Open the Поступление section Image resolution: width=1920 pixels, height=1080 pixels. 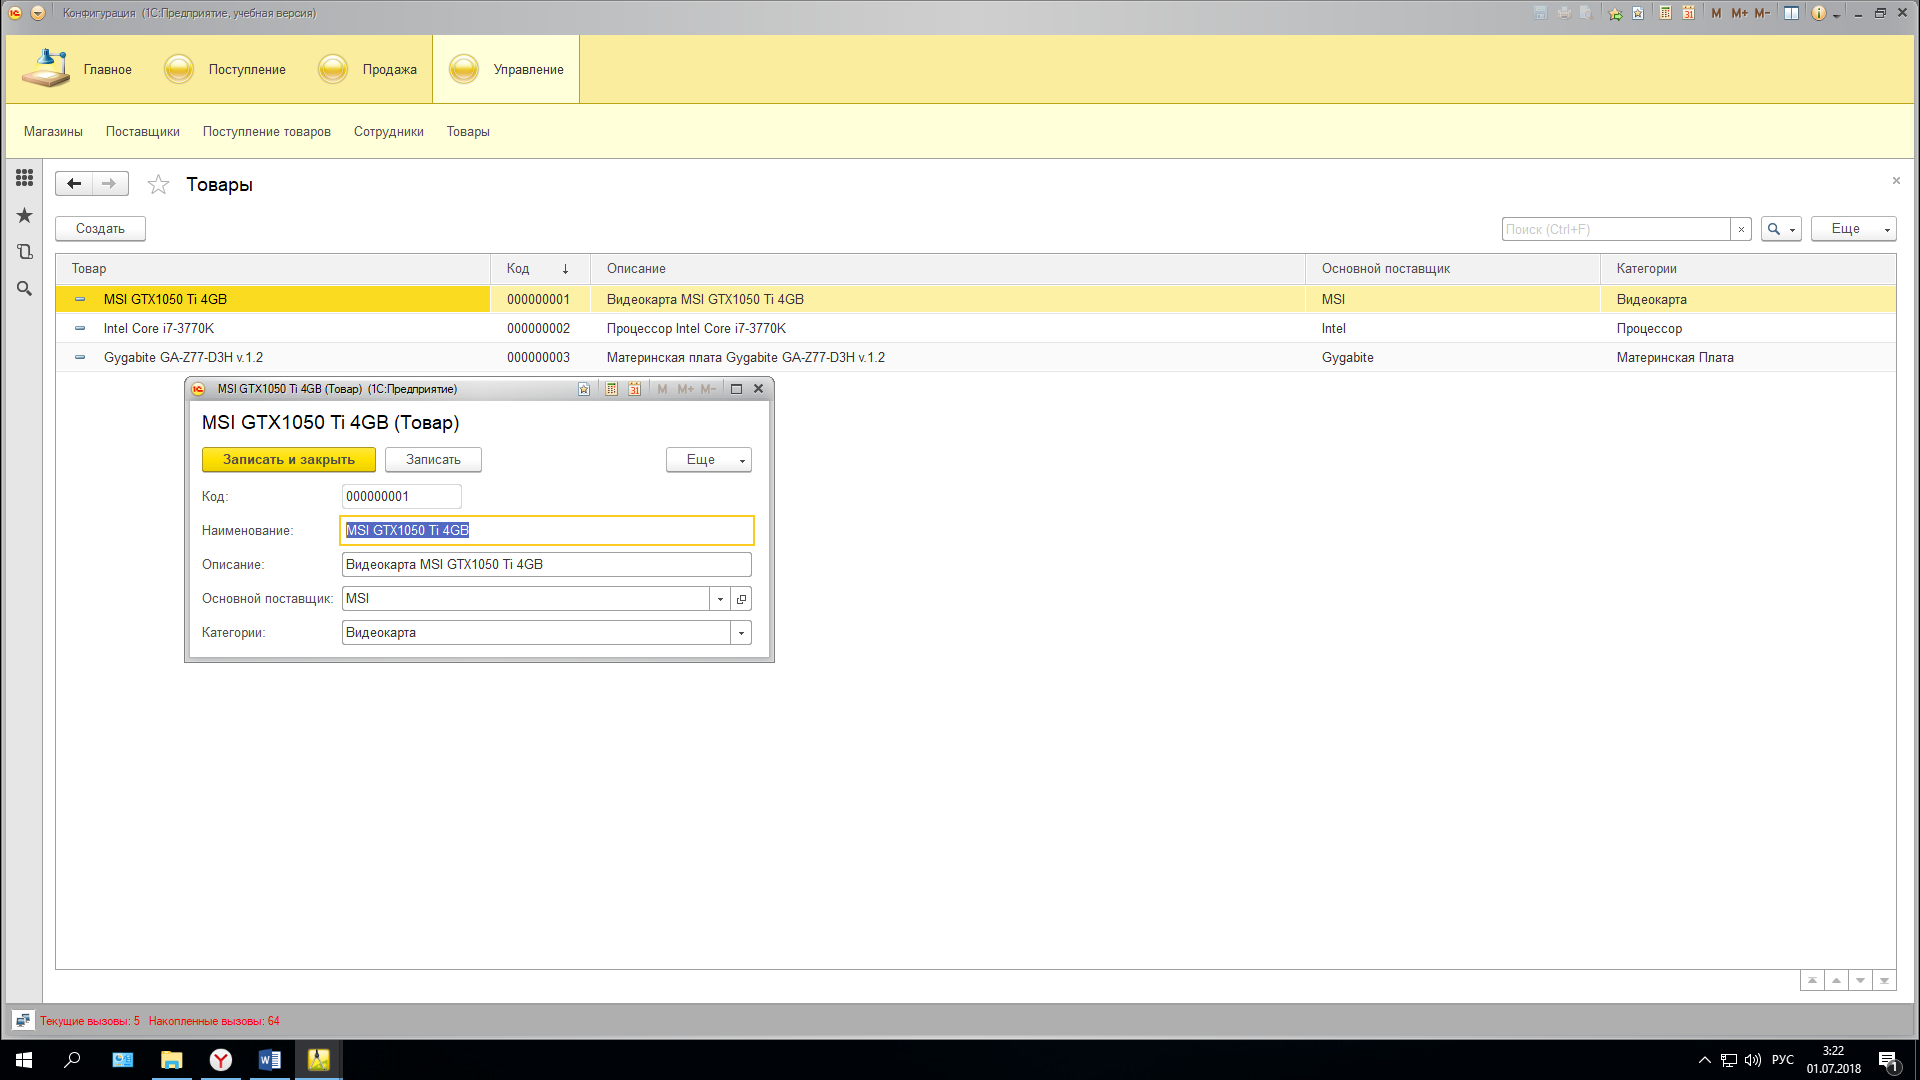[x=226, y=69]
